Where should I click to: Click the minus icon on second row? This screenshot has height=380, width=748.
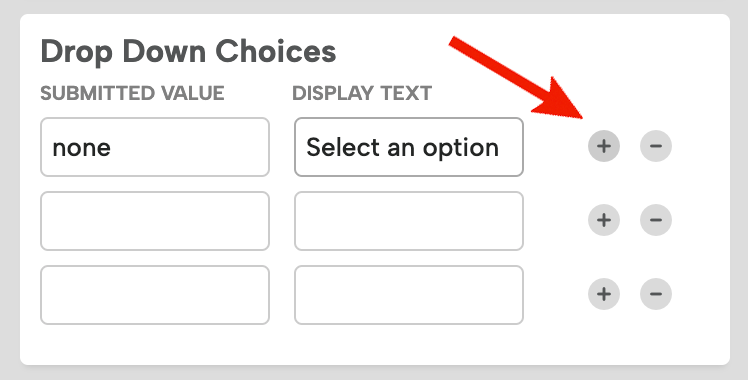click(x=656, y=220)
